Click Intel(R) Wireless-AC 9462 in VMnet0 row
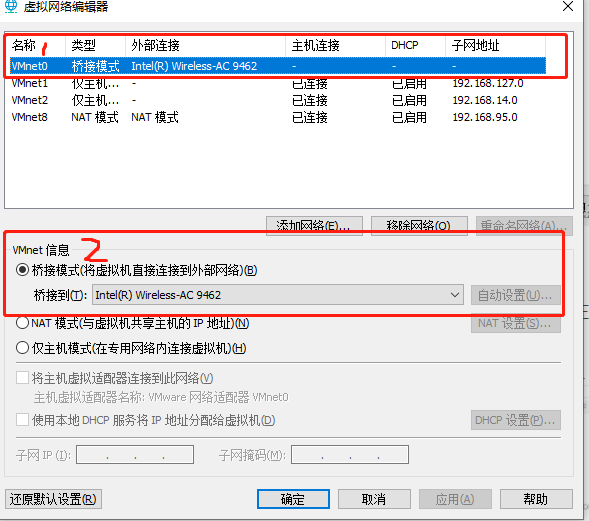The width and height of the screenshot is (589, 521). pos(194,66)
